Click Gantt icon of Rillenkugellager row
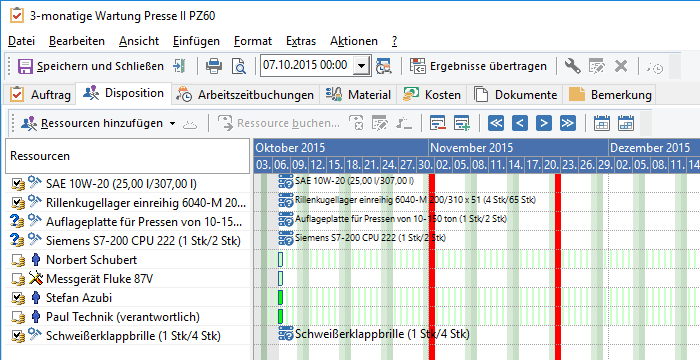The image size is (700, 360). [286, 200]
